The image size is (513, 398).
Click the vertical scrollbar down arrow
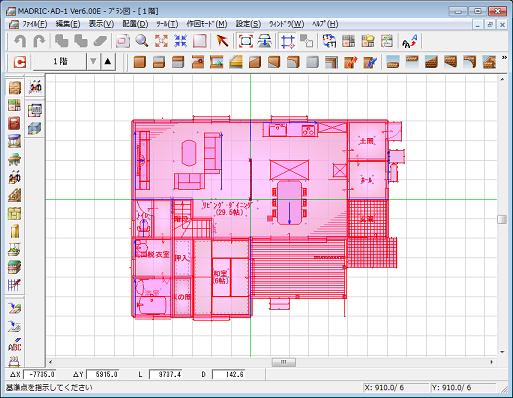[502, 352]
